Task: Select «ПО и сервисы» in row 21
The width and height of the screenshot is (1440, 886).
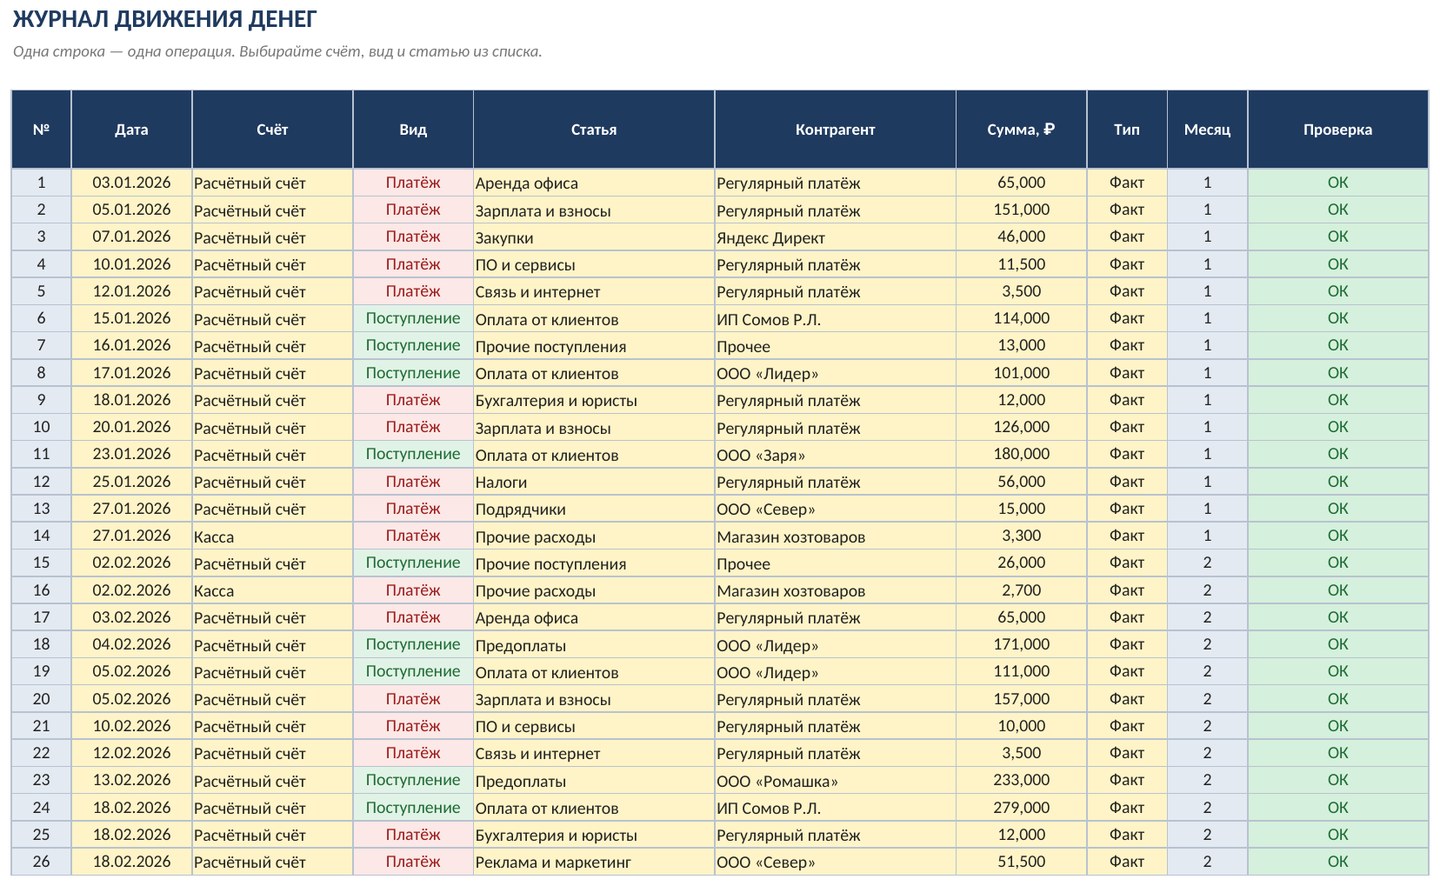Action: [x=594, y=726]
